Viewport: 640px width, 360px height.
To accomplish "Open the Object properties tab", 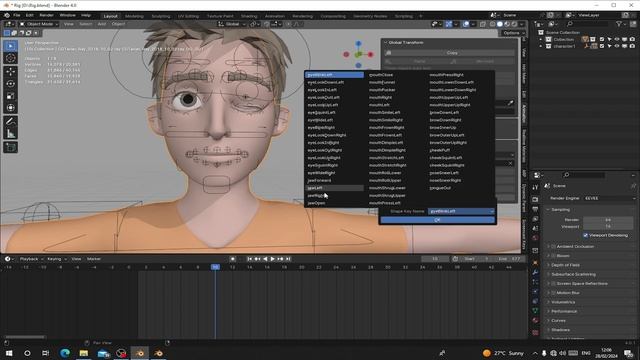I will click(x=535, y=263).
